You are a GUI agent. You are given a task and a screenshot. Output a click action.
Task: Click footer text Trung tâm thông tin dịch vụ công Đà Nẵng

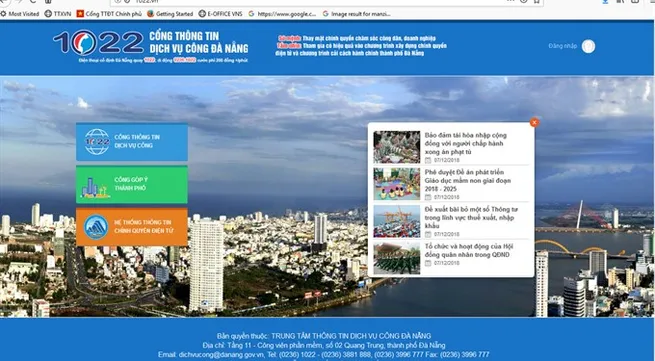click(x=351, y=336)
